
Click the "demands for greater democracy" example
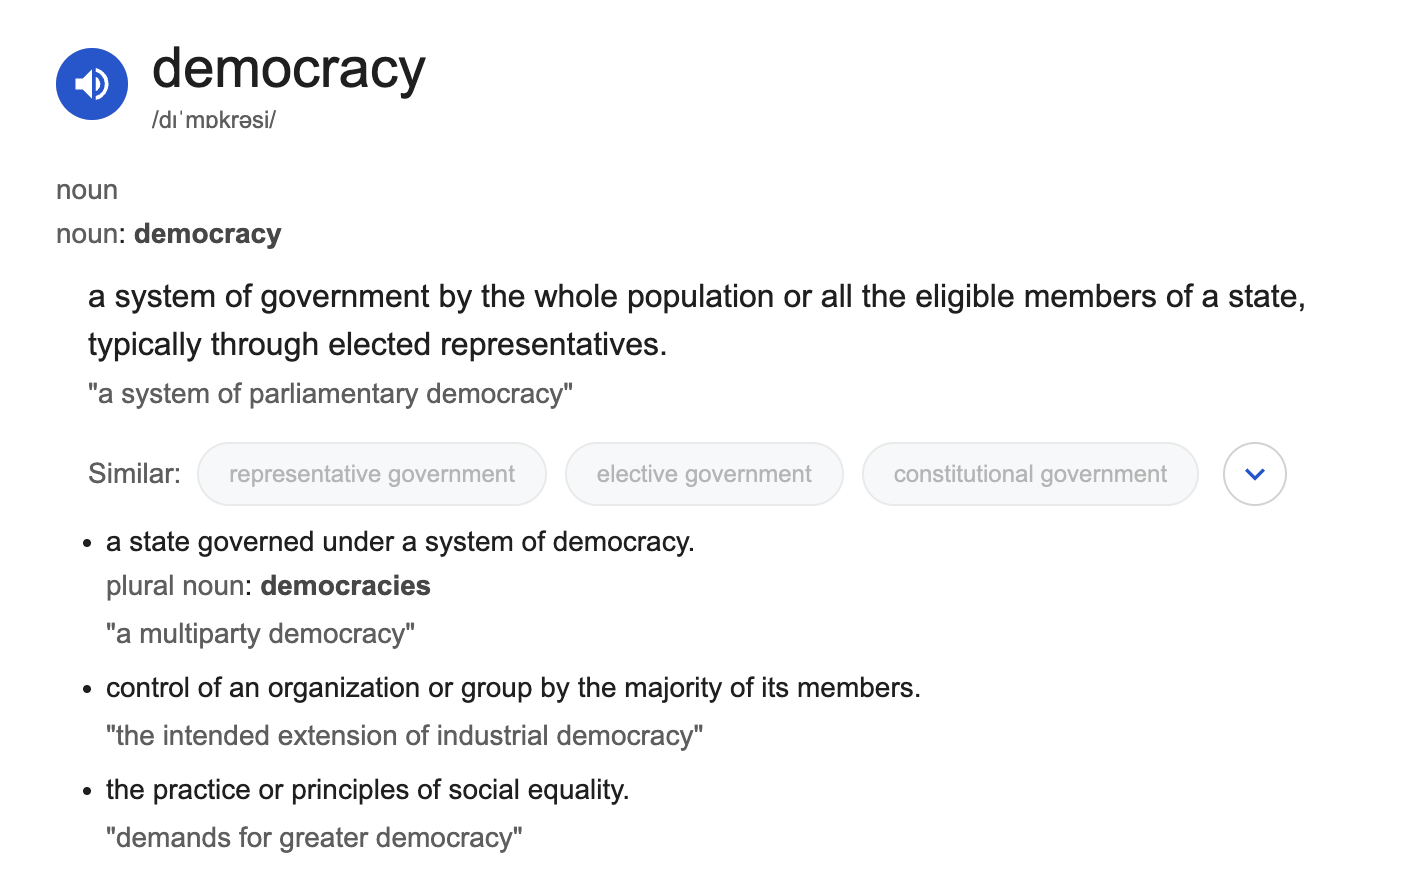click(314, 838)
